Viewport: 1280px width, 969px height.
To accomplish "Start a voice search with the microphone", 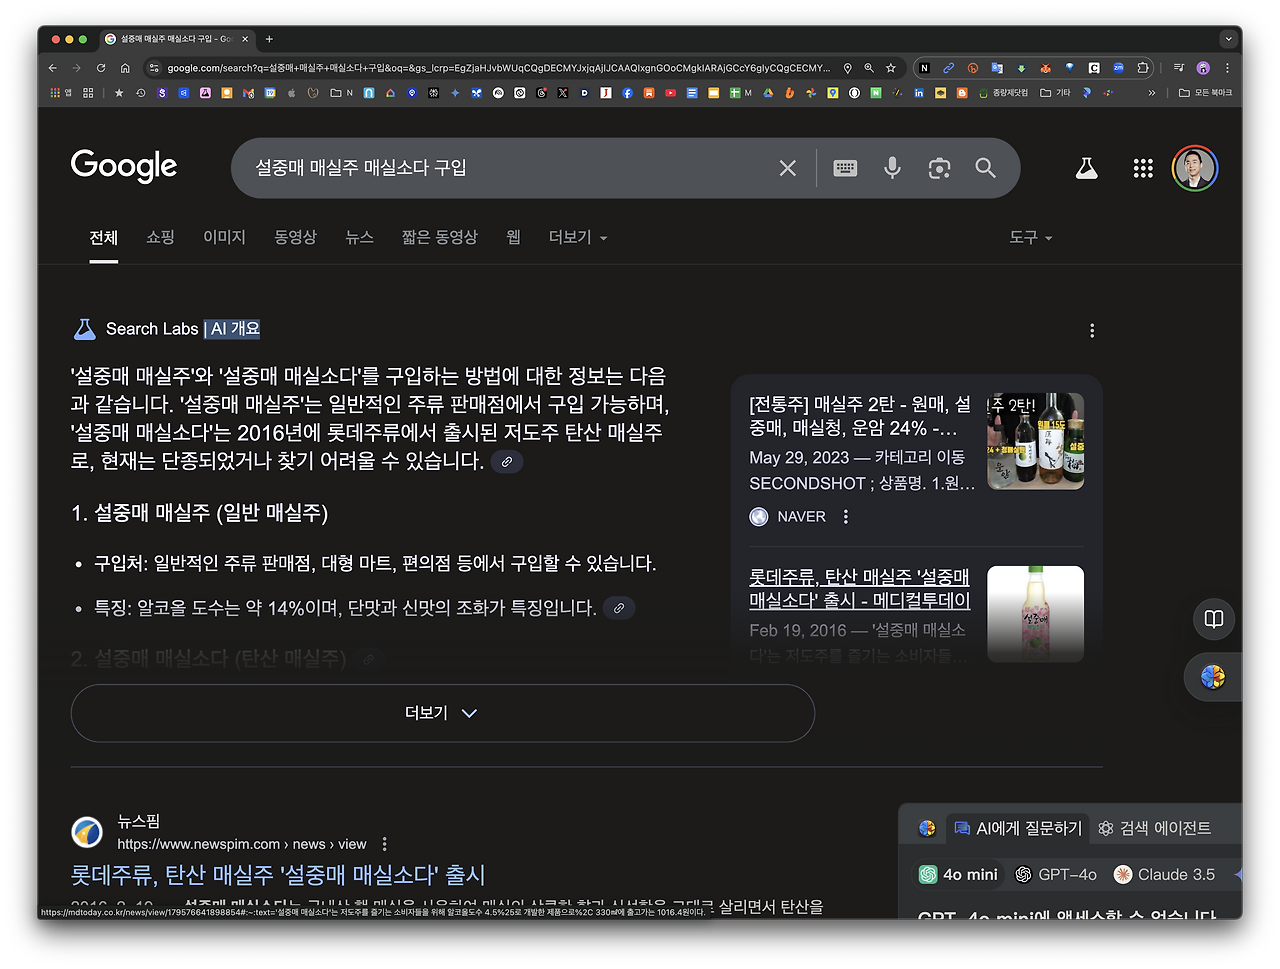I will point(892,168).
